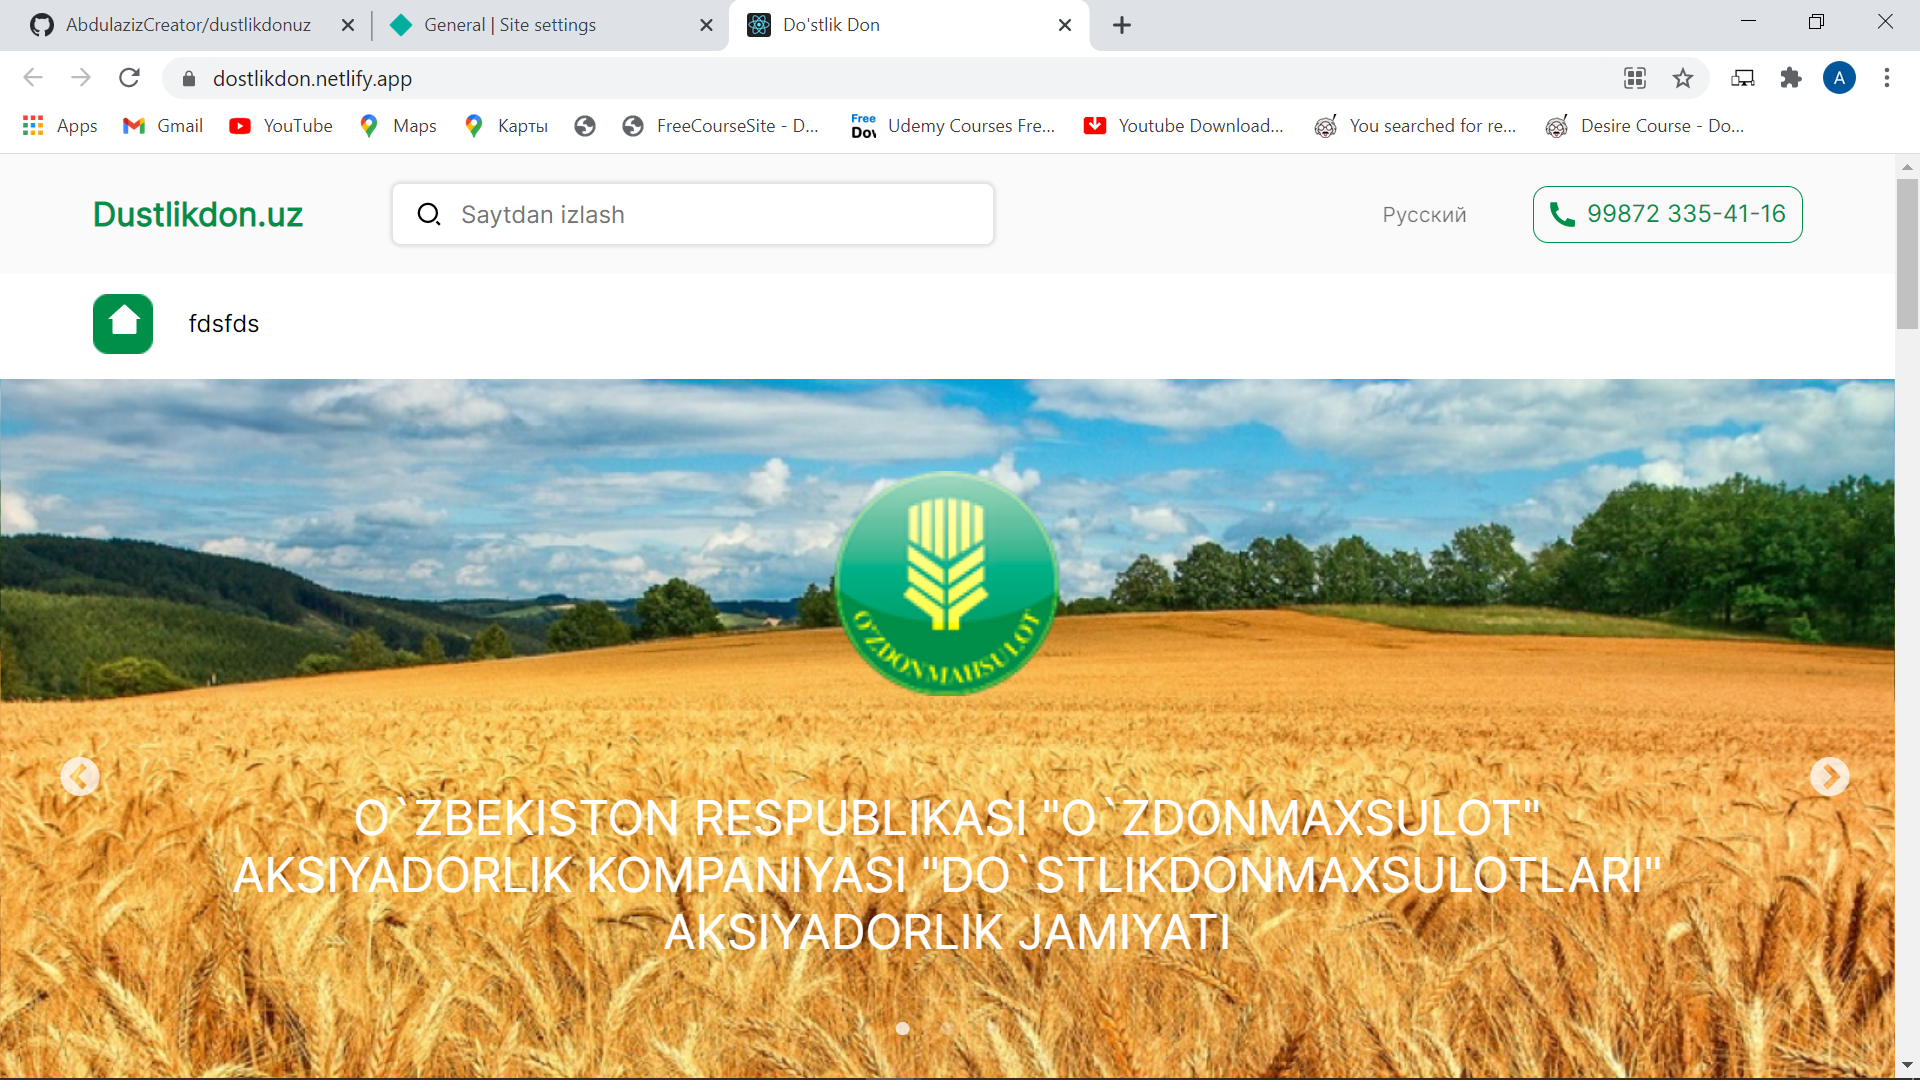Close the GitHub dustlikdonuz tab
Screen dimensions: 1920x1080
(x=348, y=25)
